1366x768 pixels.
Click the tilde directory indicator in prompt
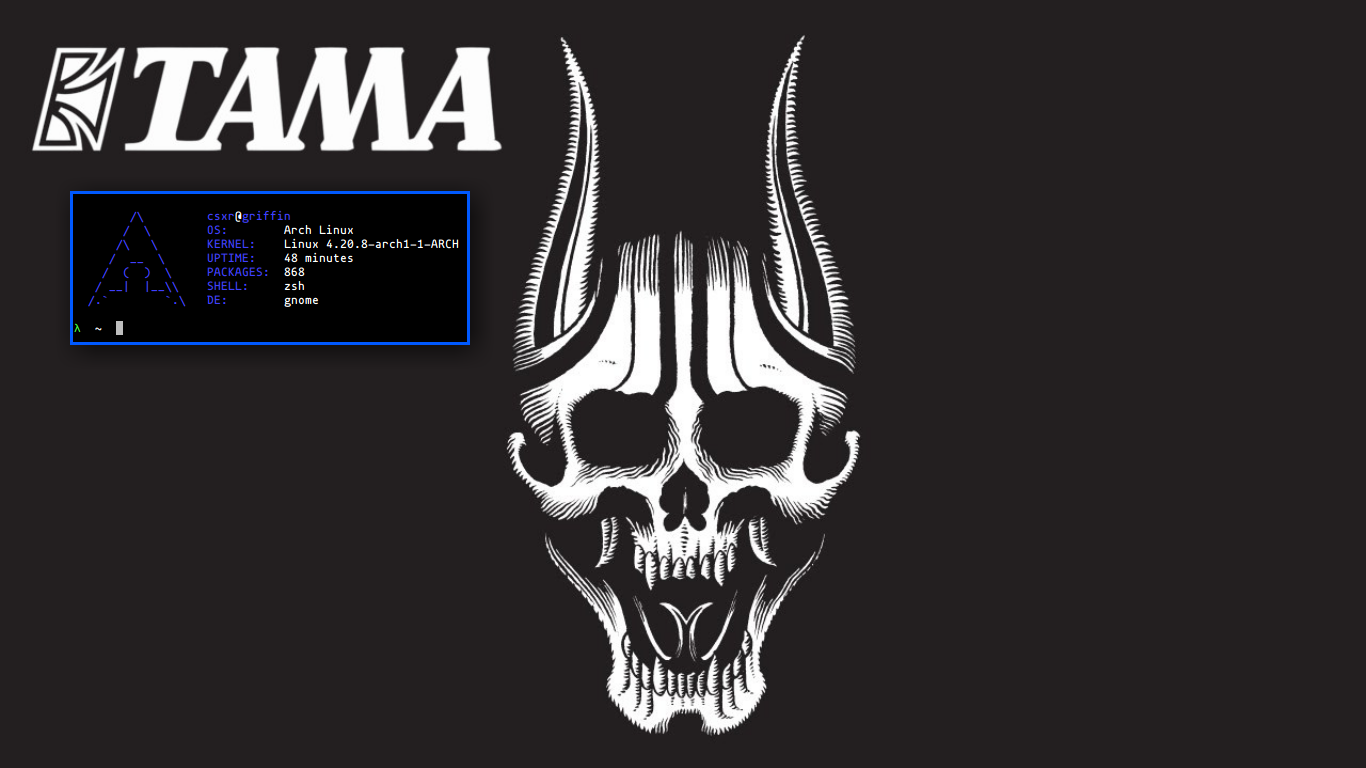98,328
